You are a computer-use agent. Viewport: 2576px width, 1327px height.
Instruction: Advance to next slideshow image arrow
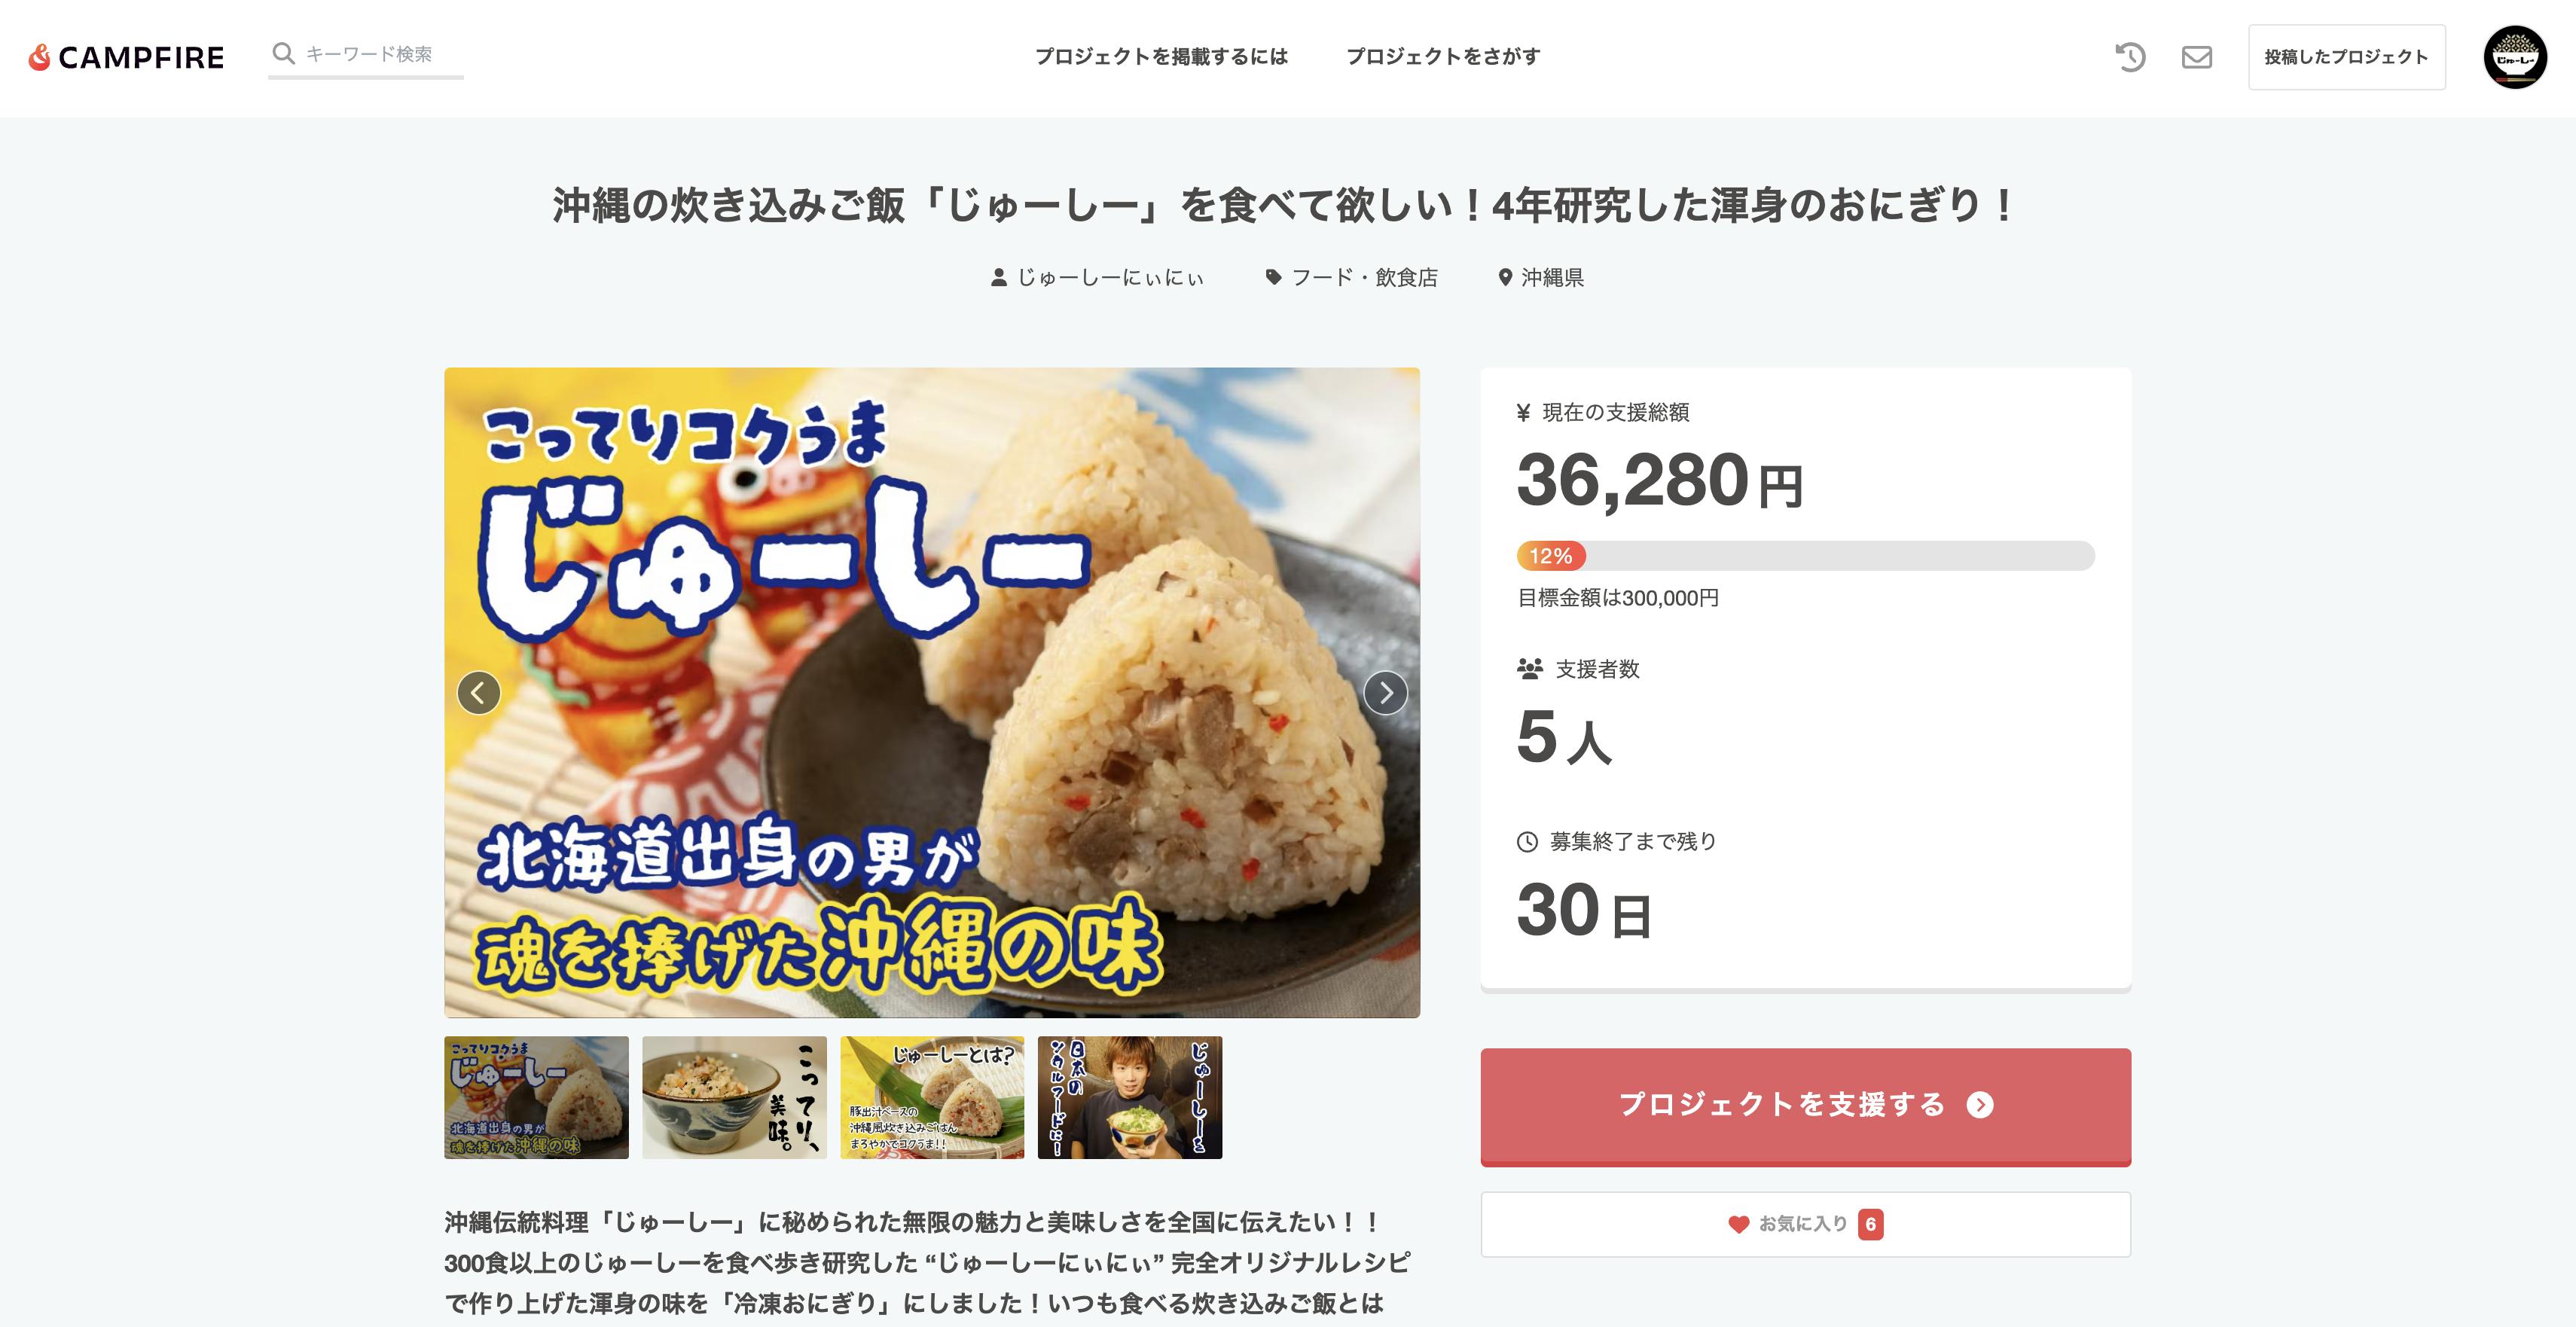coord(1385,692)
